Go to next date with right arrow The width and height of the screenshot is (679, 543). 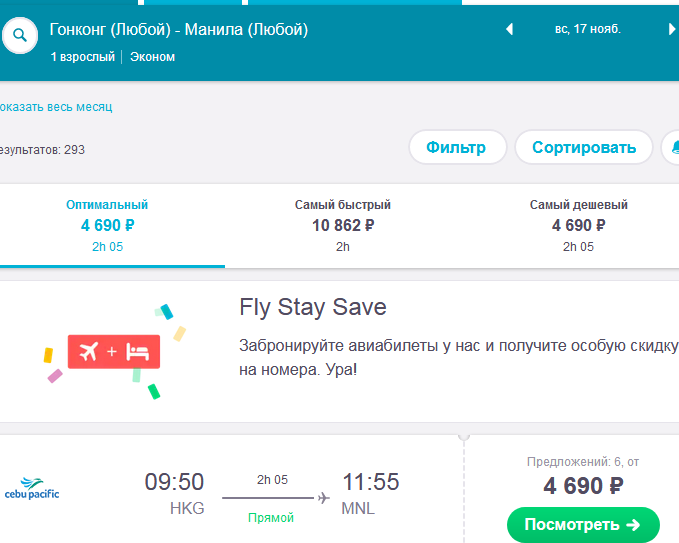tap(671, 29)
